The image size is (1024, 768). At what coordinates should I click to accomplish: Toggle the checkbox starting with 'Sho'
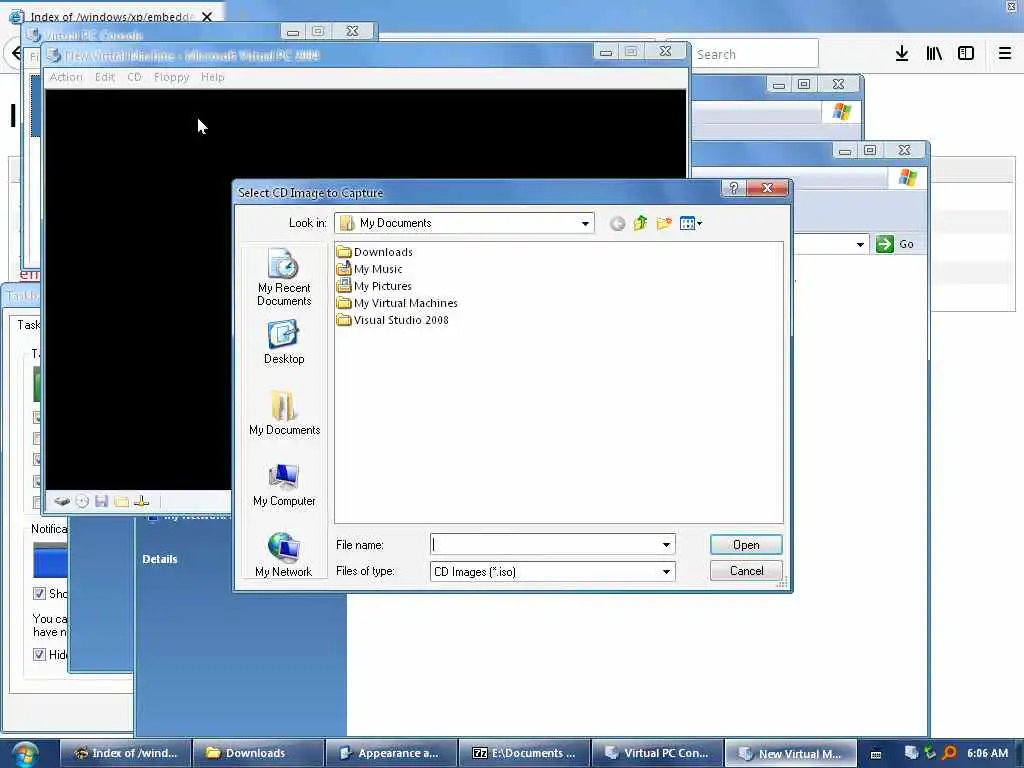[39, 594]
